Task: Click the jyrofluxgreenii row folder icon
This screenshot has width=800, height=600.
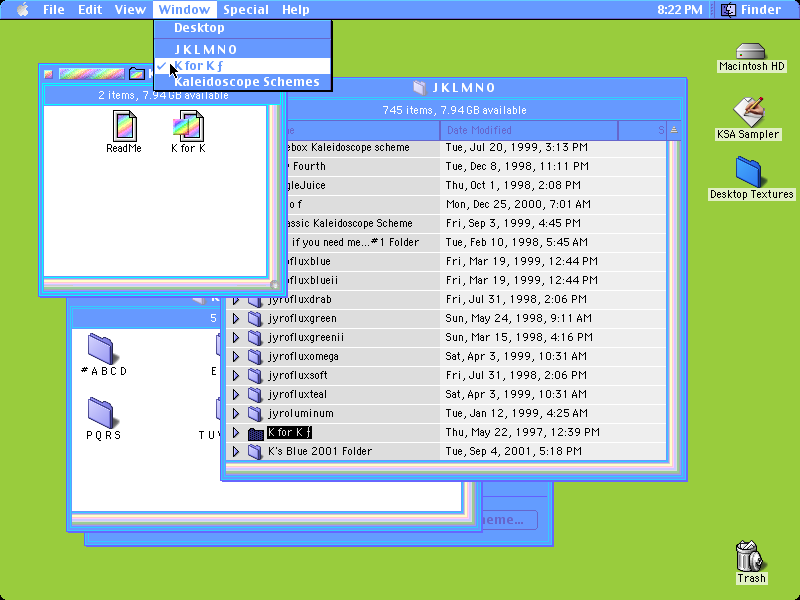Action: pyautogui.click(x=255, y=338)
